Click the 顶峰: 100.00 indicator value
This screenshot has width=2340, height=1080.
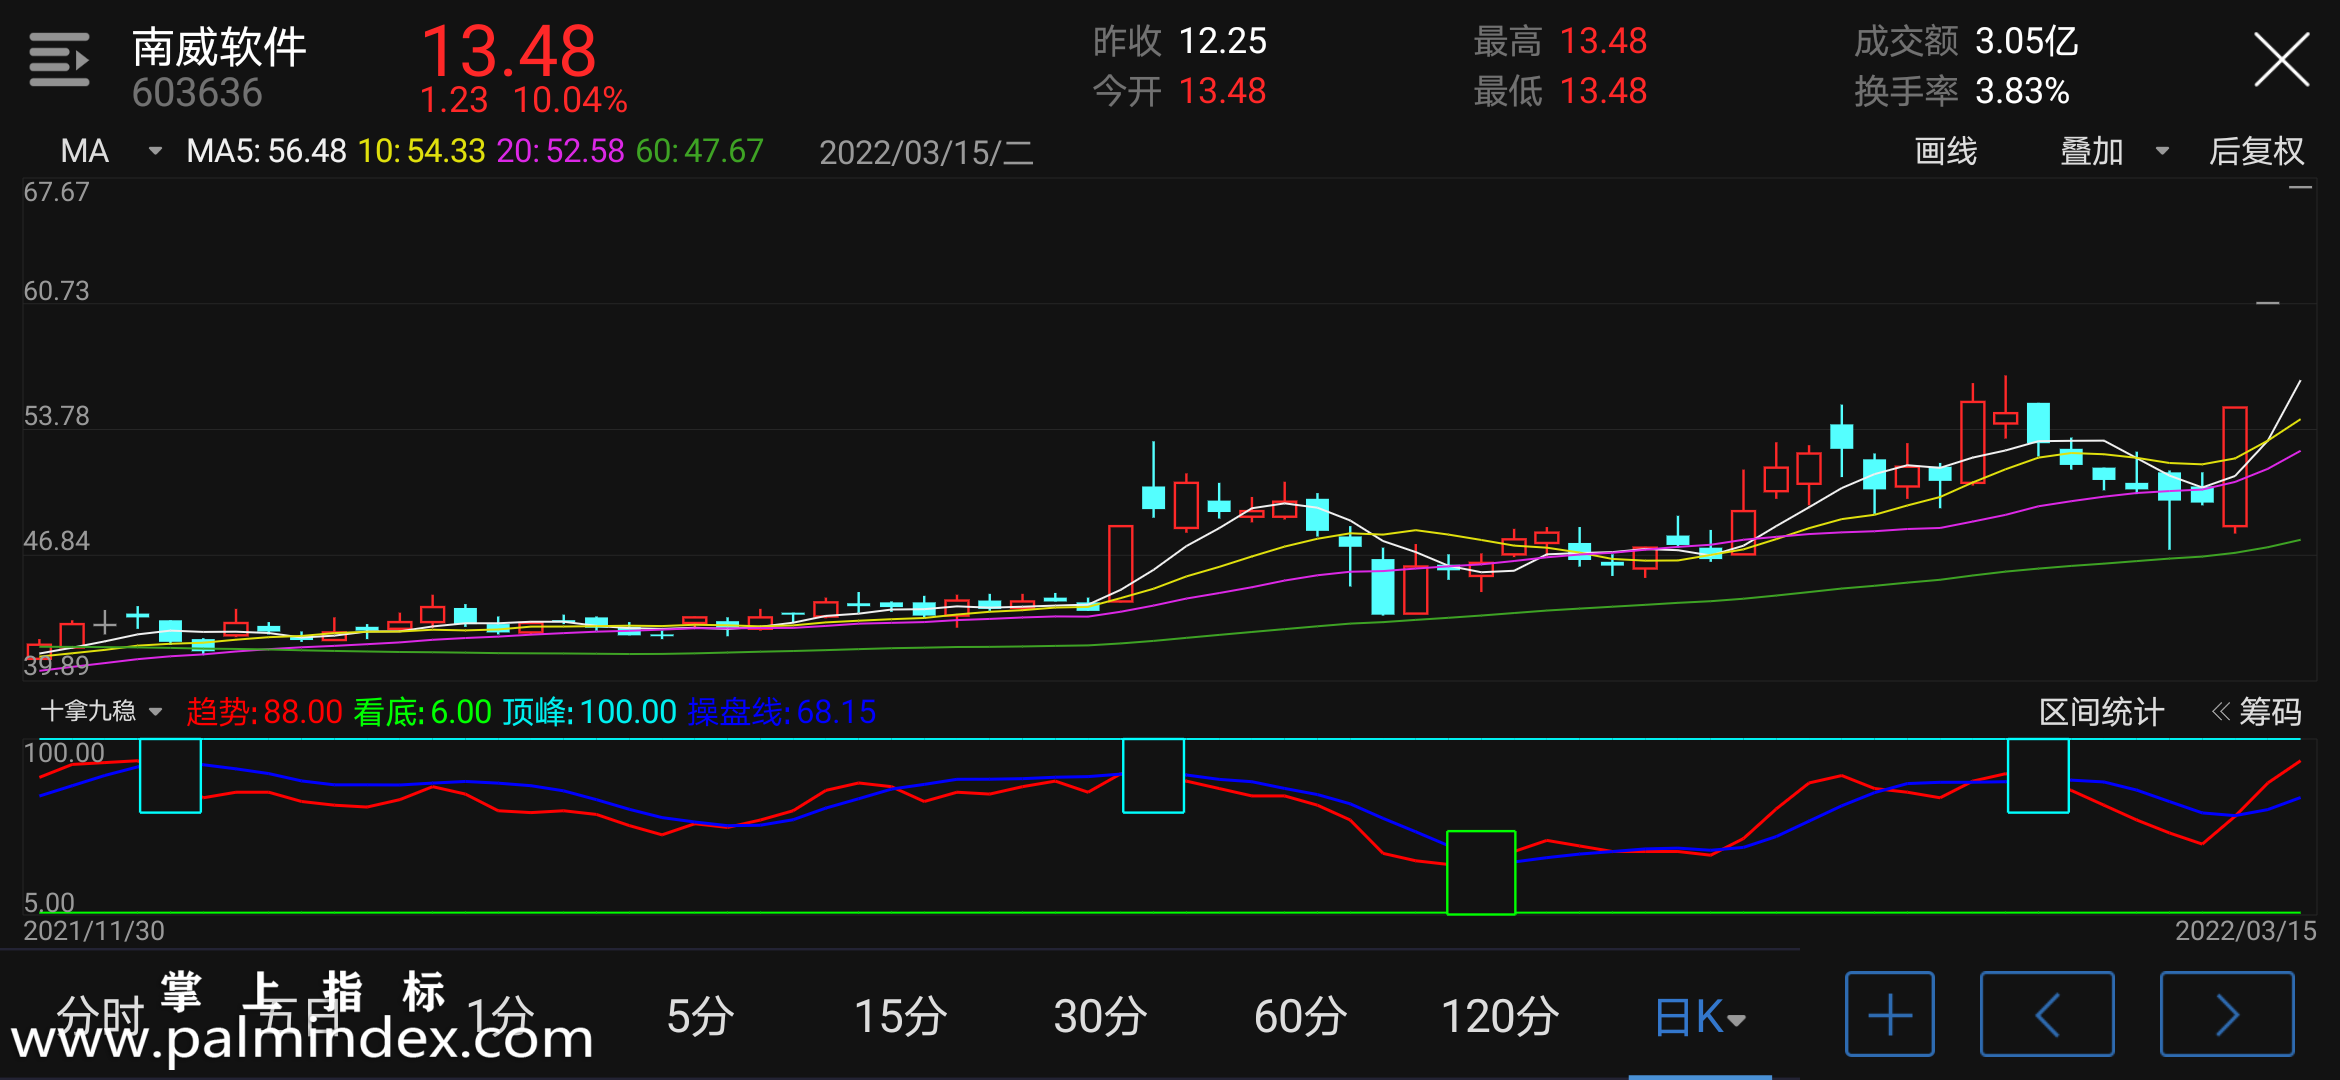pyautogui.click(x=589, y=712)
